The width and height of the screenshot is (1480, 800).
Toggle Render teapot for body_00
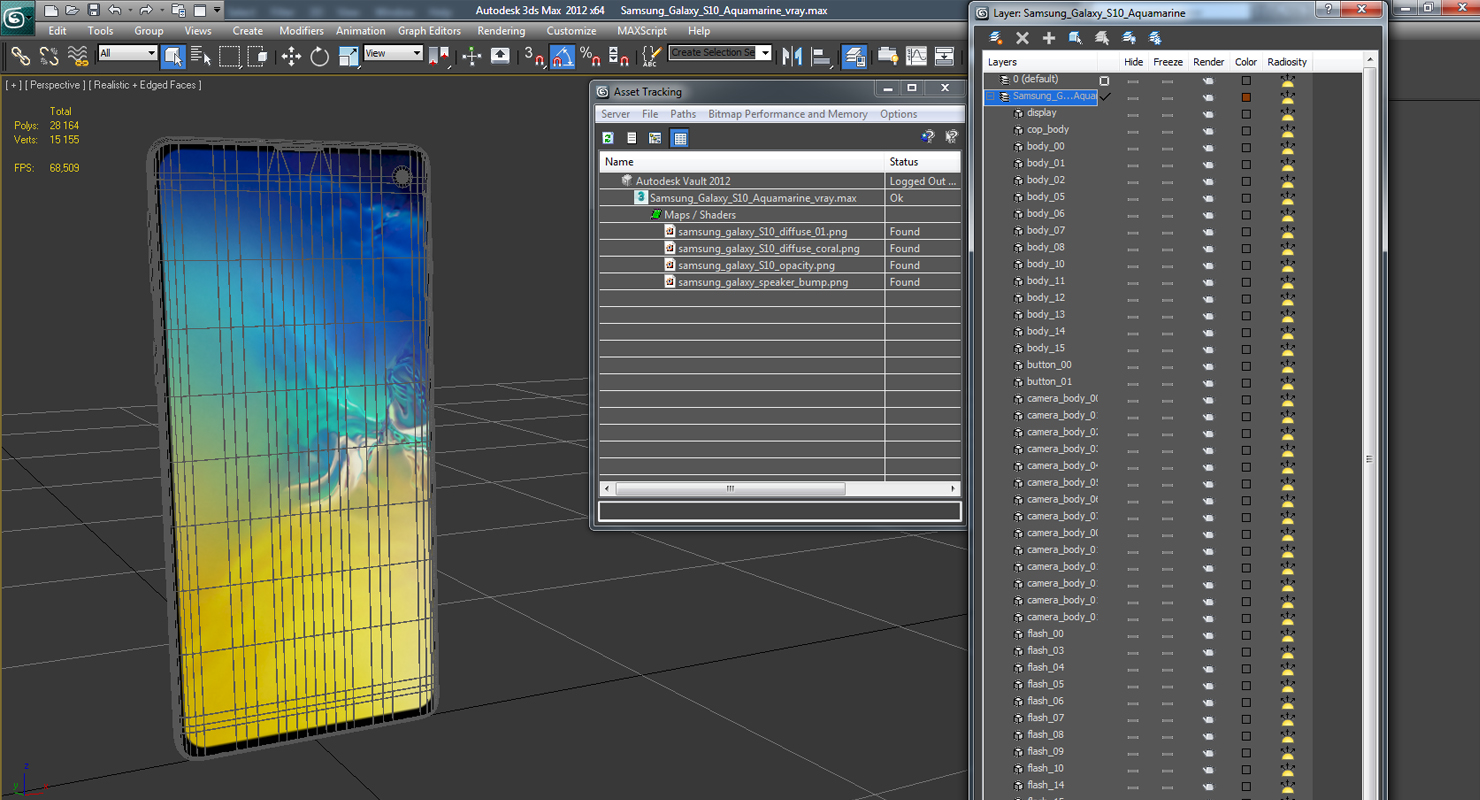click(1208, 148)
